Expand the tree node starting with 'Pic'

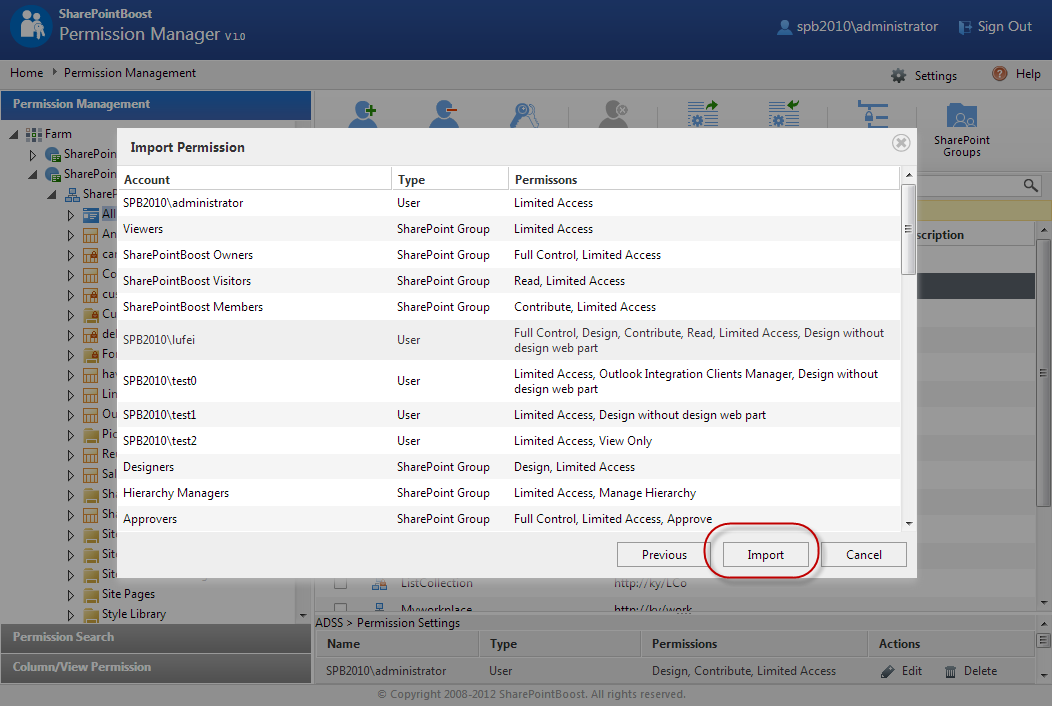tap(70, 435)
